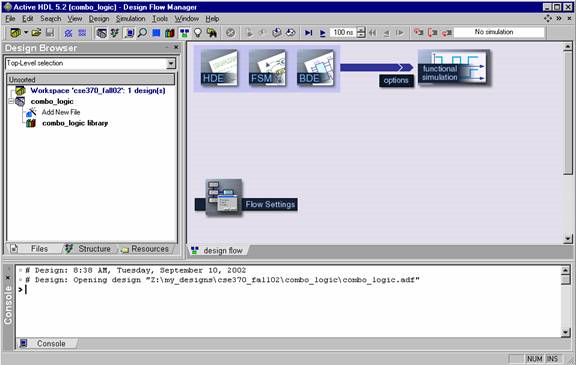Open the Simulation menu
Image resolution: width=576 pixels, height=365 pixels.
point(130,18)
